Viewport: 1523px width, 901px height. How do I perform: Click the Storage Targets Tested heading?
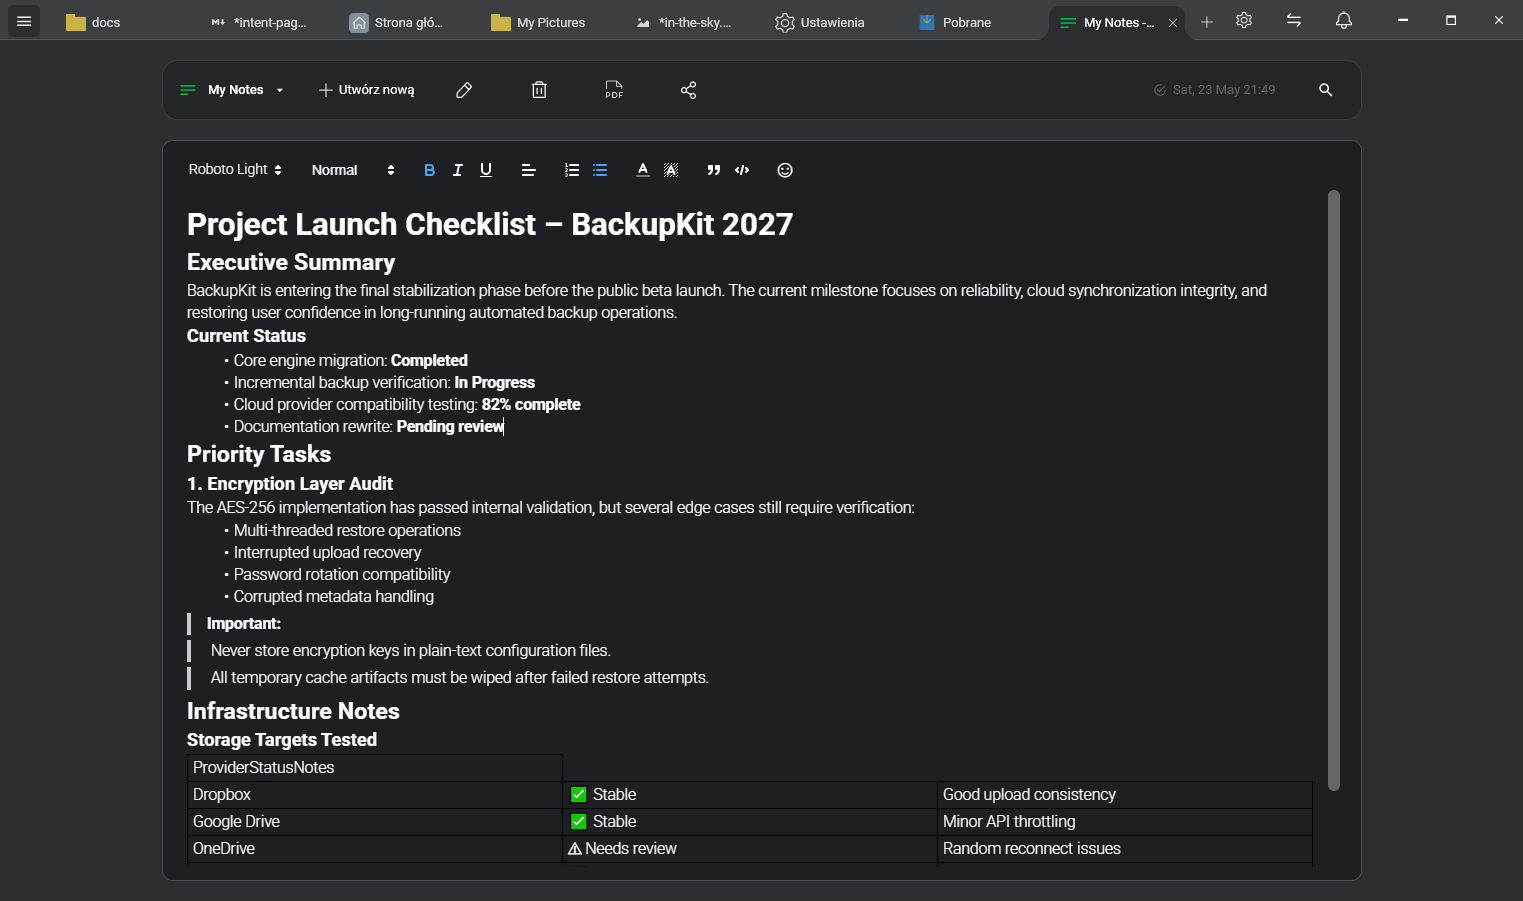tap(282, 740)
